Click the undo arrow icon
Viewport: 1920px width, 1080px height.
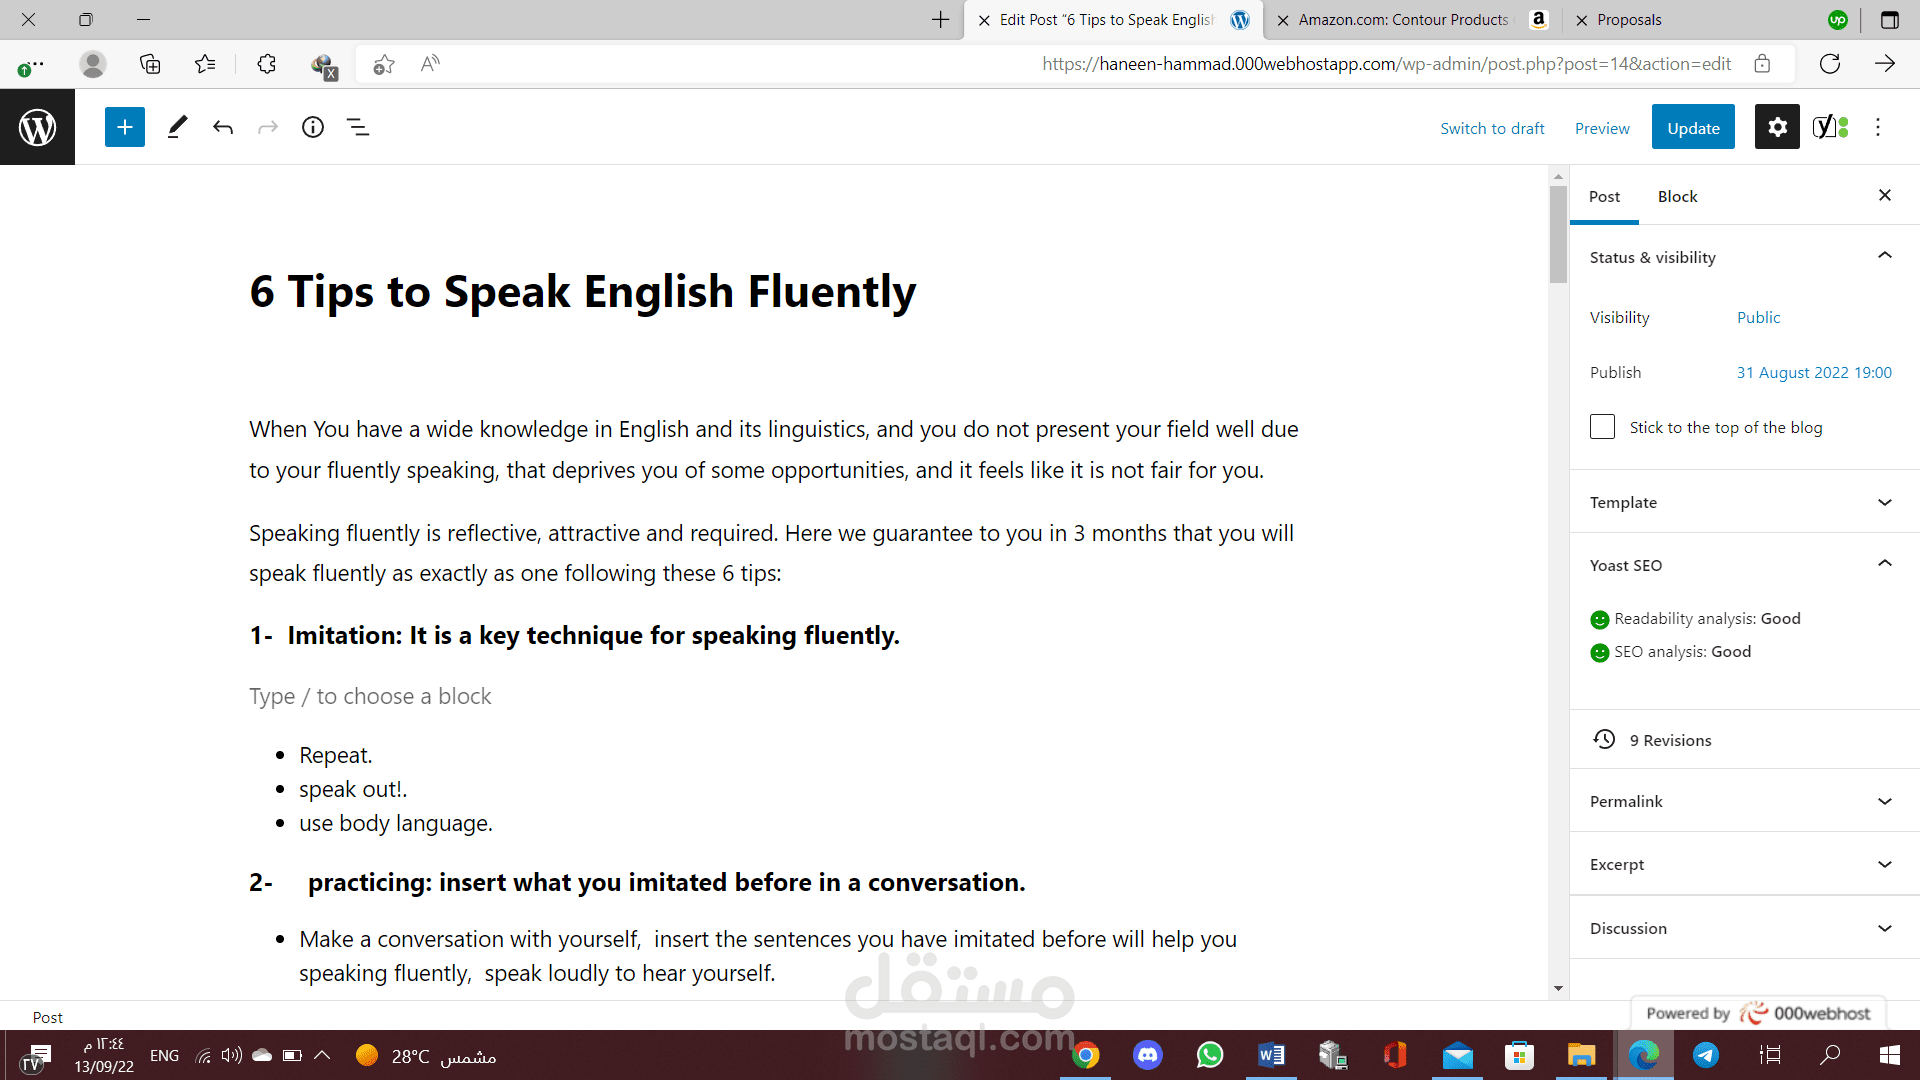(x=223, y=127)
